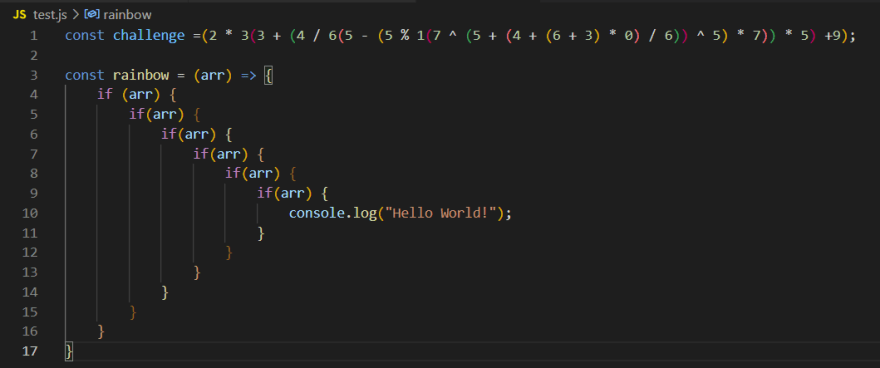Place cursor on rainbow in line 3
The width and height of the screenshot is (880, 368).
coord(141,75)
